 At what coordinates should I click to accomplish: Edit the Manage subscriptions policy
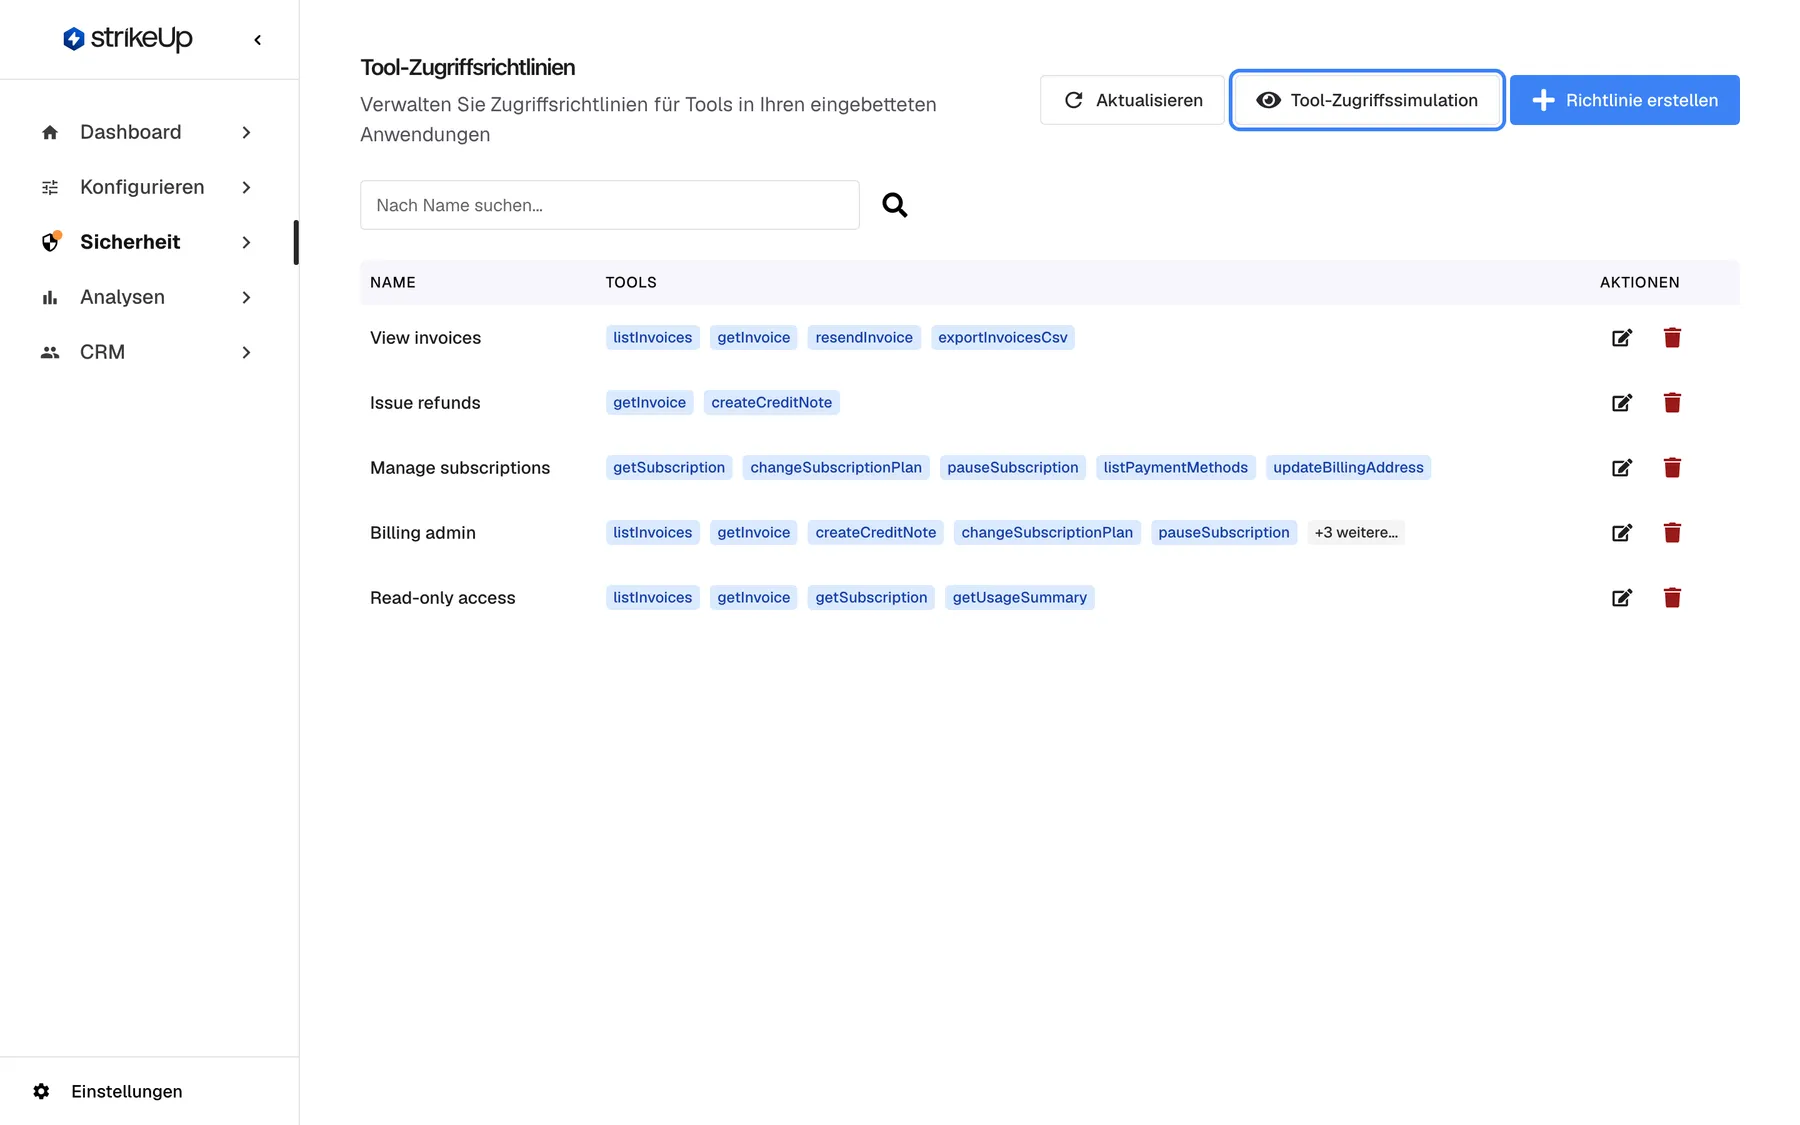pos(1622,468)
